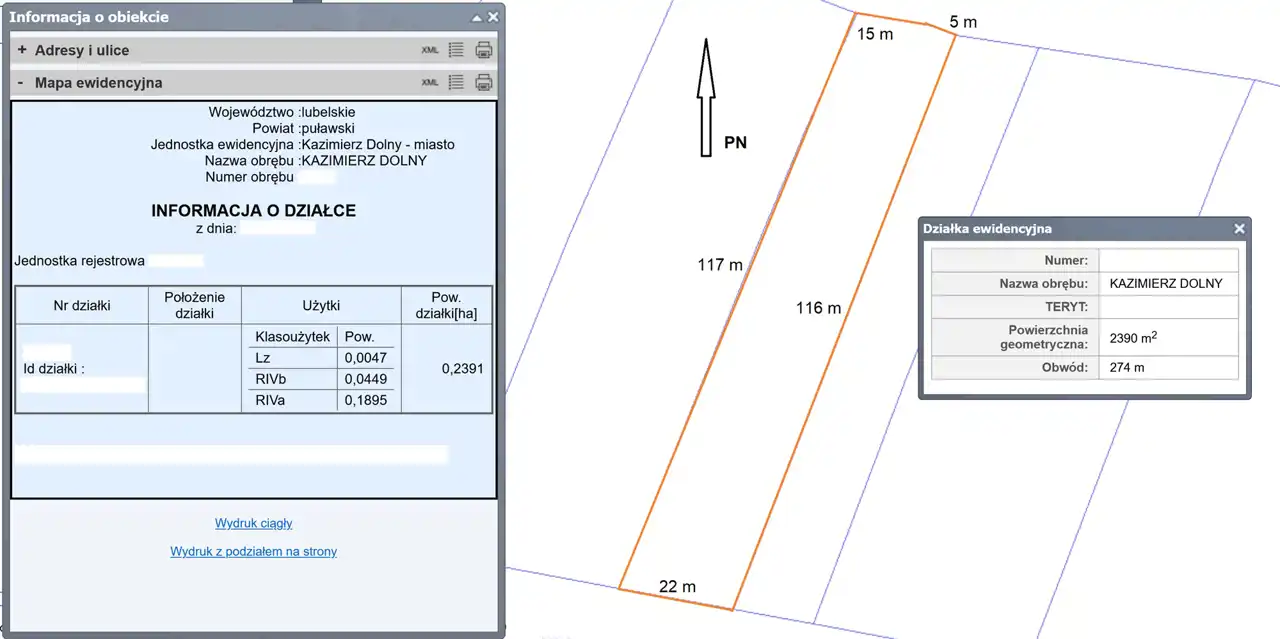The width and height of the screenshot is (1280, 639).
Task: Click the 117 m boundary length label
Action: [x=720, y=265]
